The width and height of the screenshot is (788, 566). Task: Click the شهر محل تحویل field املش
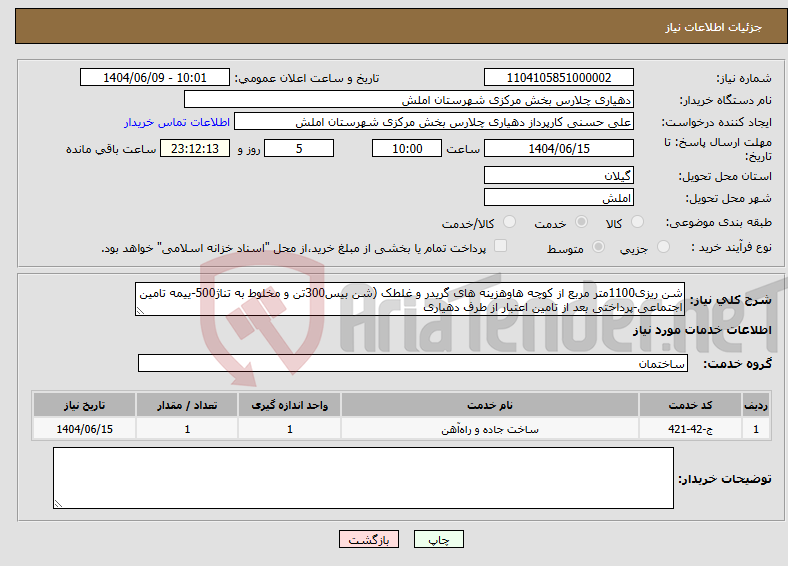pos(558,197)
